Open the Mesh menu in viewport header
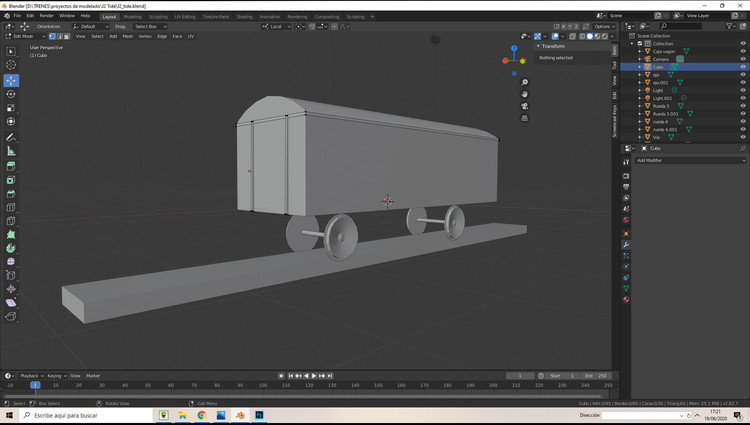This screenshot has height=425, width=750. click(128, 36)
